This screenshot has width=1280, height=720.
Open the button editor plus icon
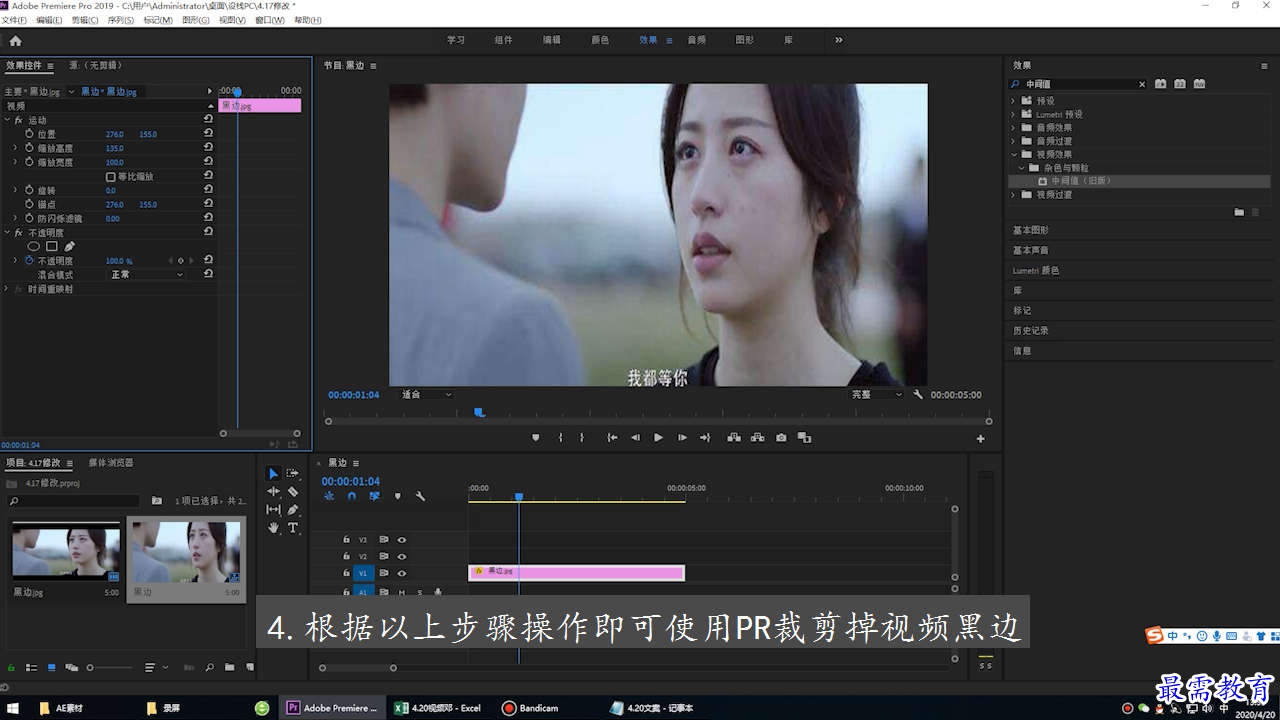click(980, 438)
